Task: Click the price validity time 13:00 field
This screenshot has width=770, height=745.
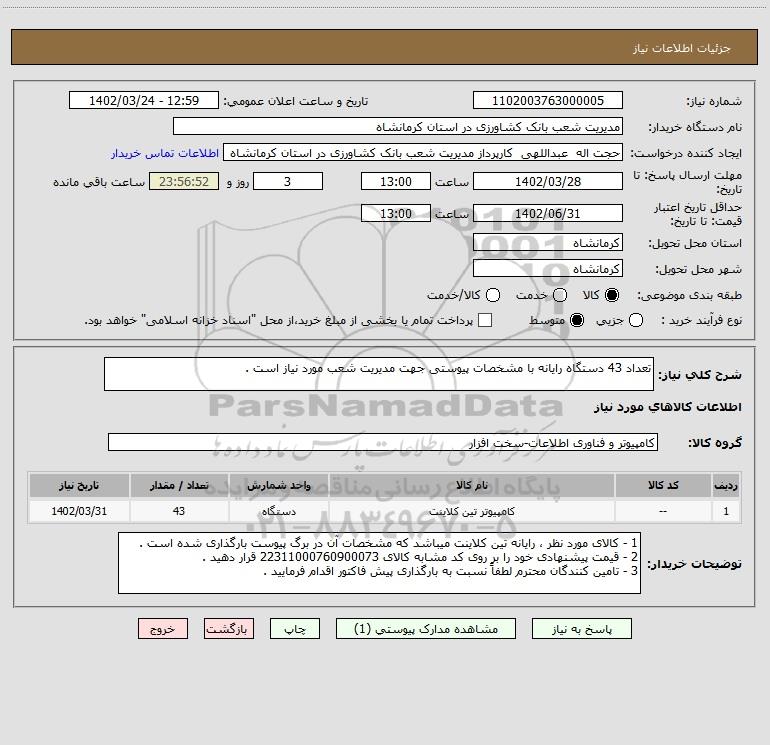Action: 396,213
